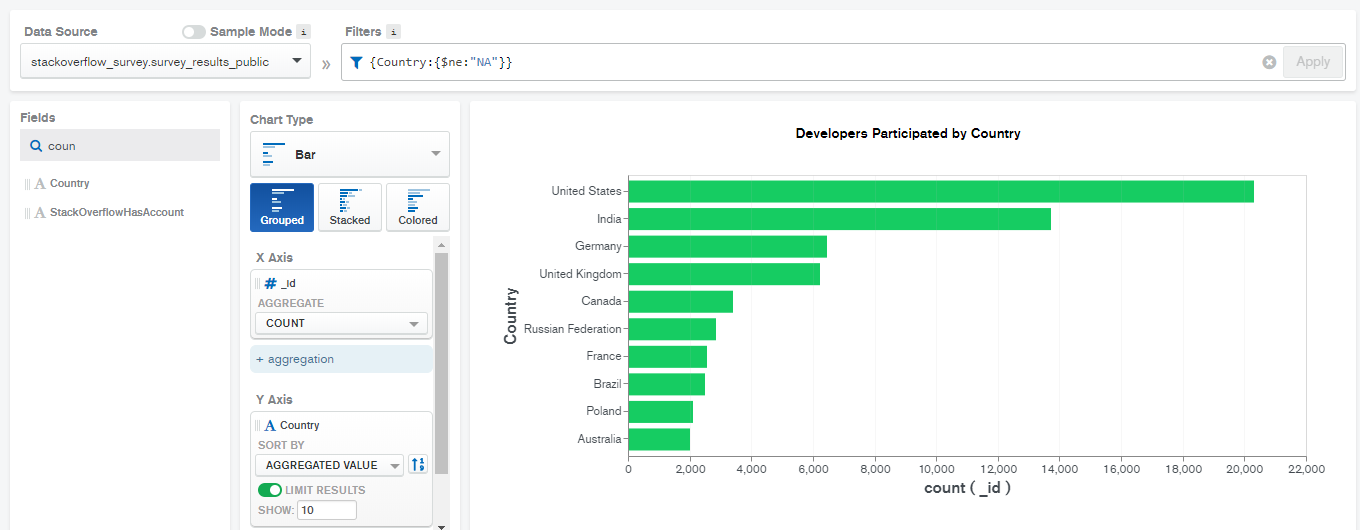Open the COUNT aggregate dropdown
Viewport: 1360px width, 530px height.
coord(341,324)
